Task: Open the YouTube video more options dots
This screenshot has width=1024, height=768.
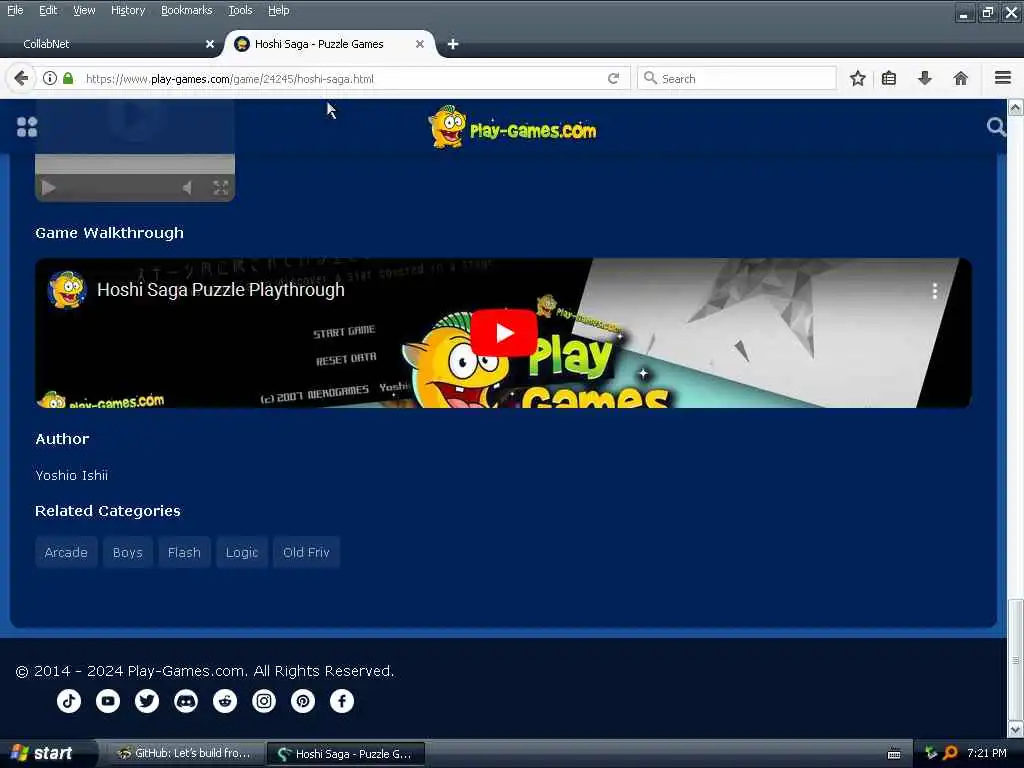Action: coord(935,291)
